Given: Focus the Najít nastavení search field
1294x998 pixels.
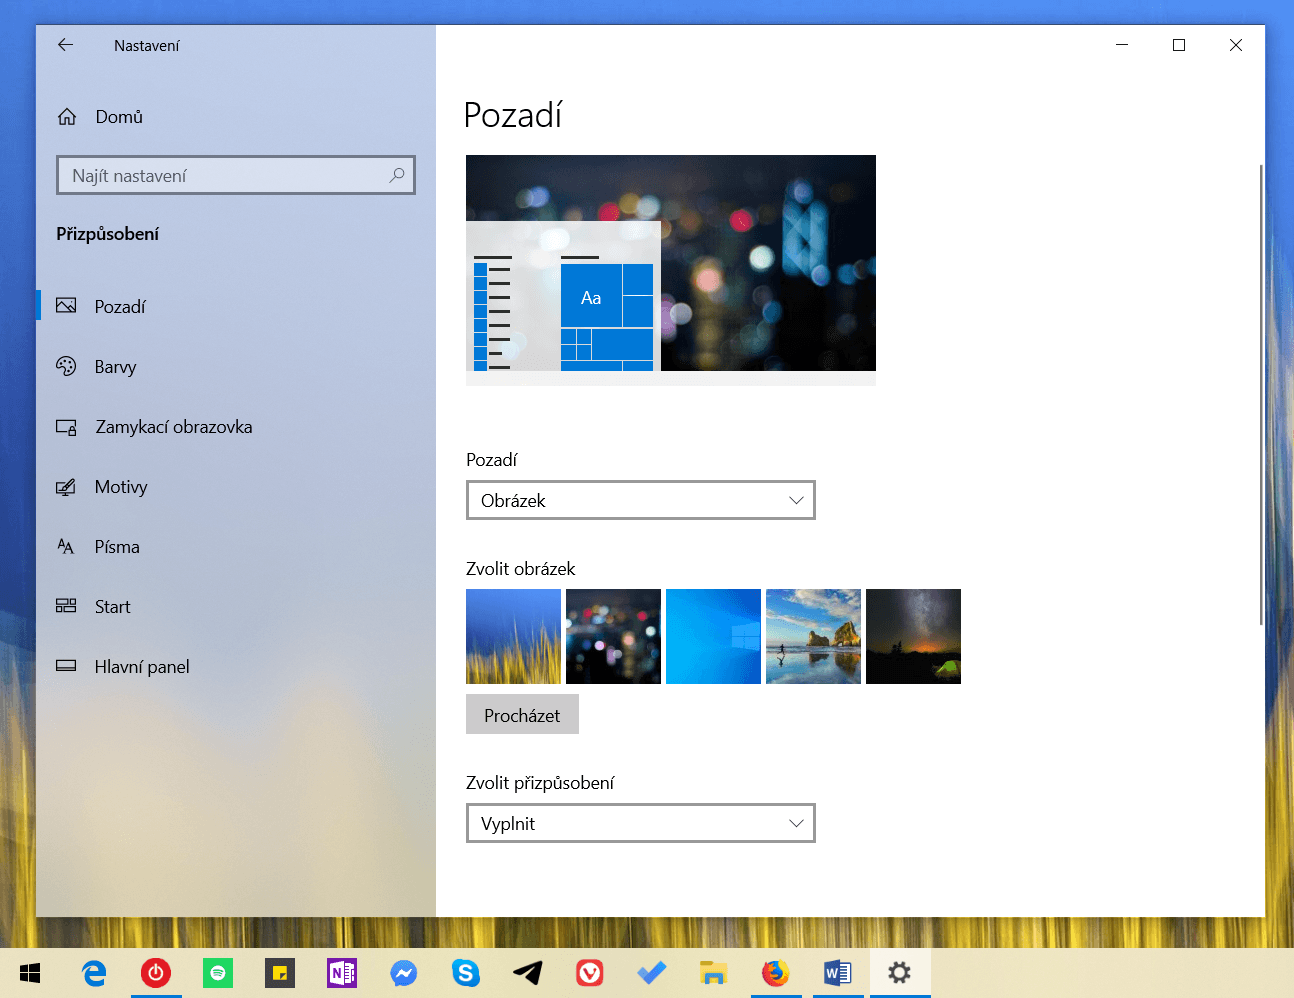Looking at the screenshot, I should point(236,175).
